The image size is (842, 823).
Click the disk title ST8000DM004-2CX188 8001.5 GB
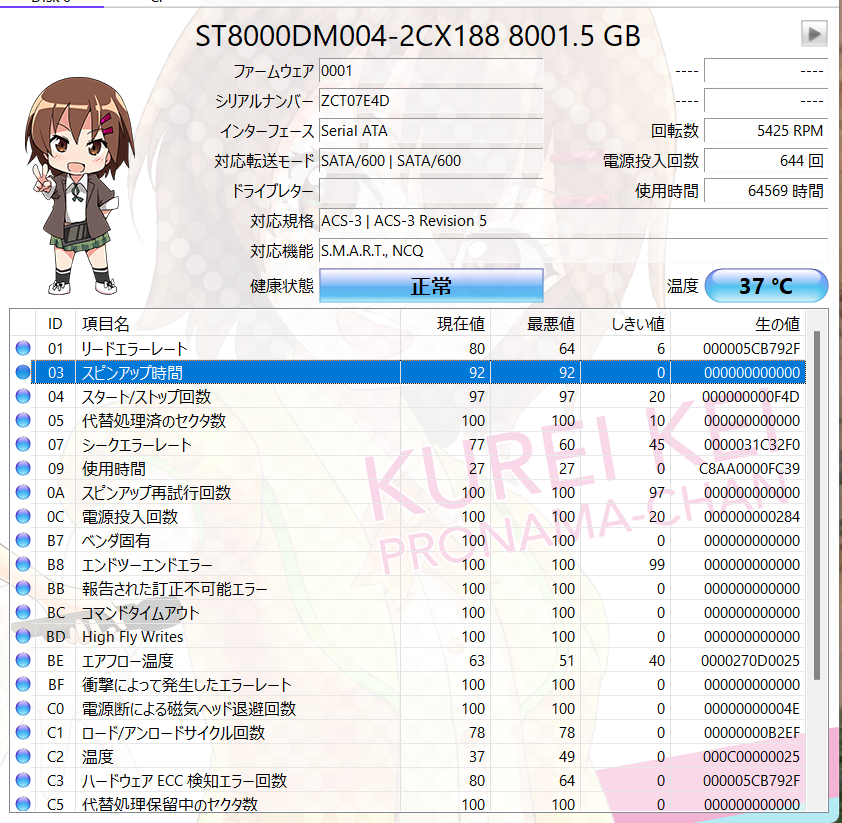[417, 35]
